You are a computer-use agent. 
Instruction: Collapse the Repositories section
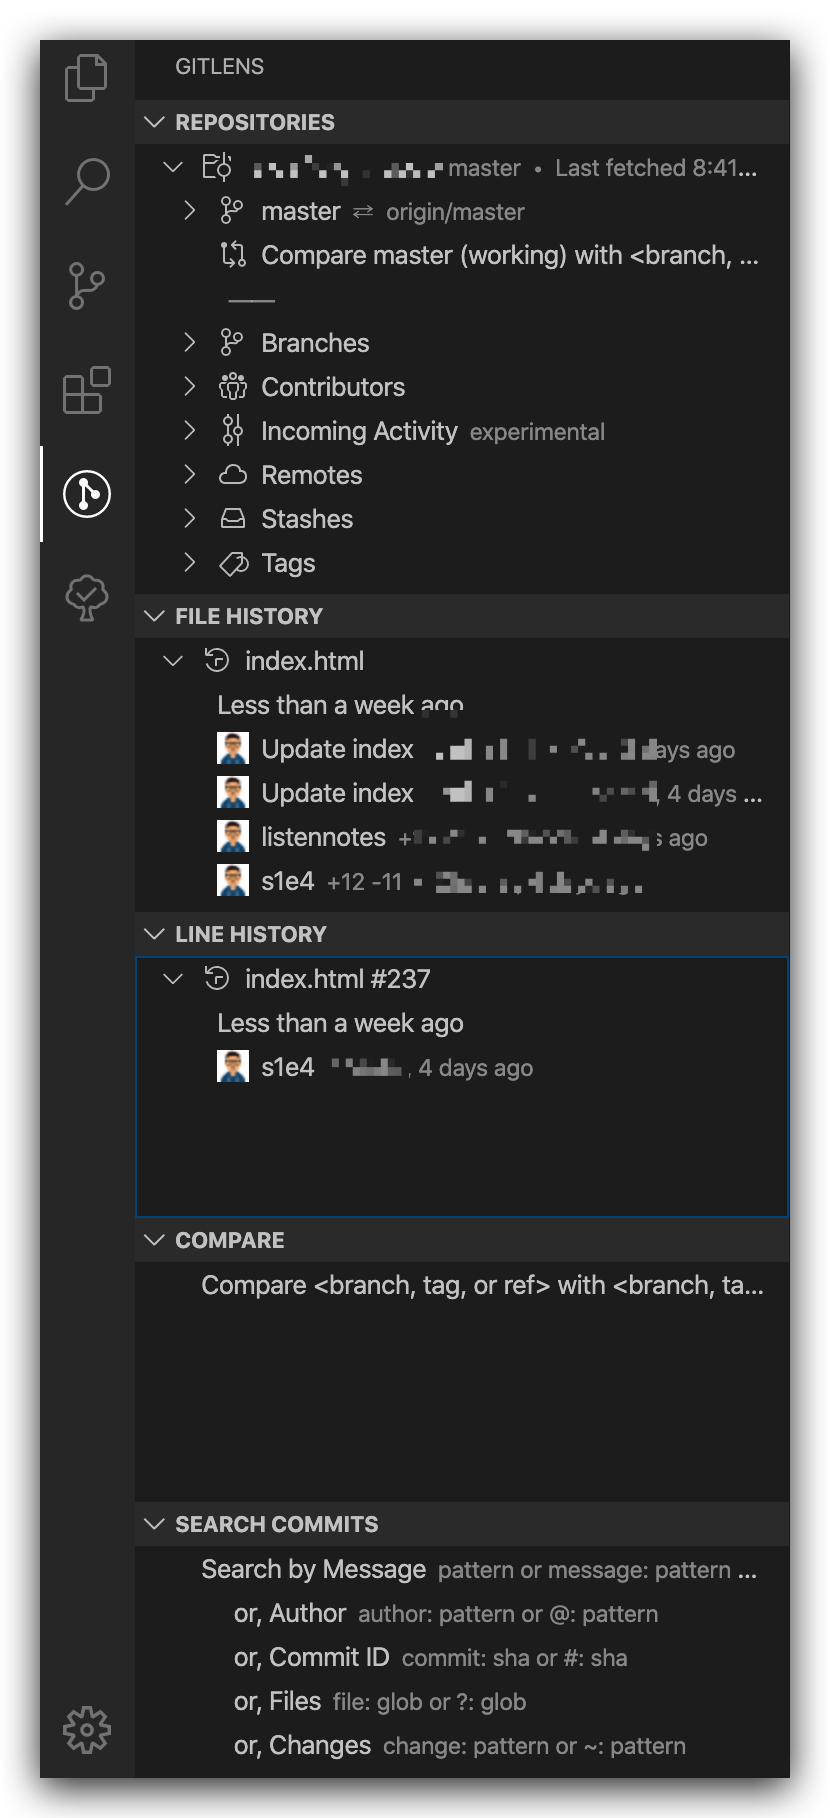(155, 122)
